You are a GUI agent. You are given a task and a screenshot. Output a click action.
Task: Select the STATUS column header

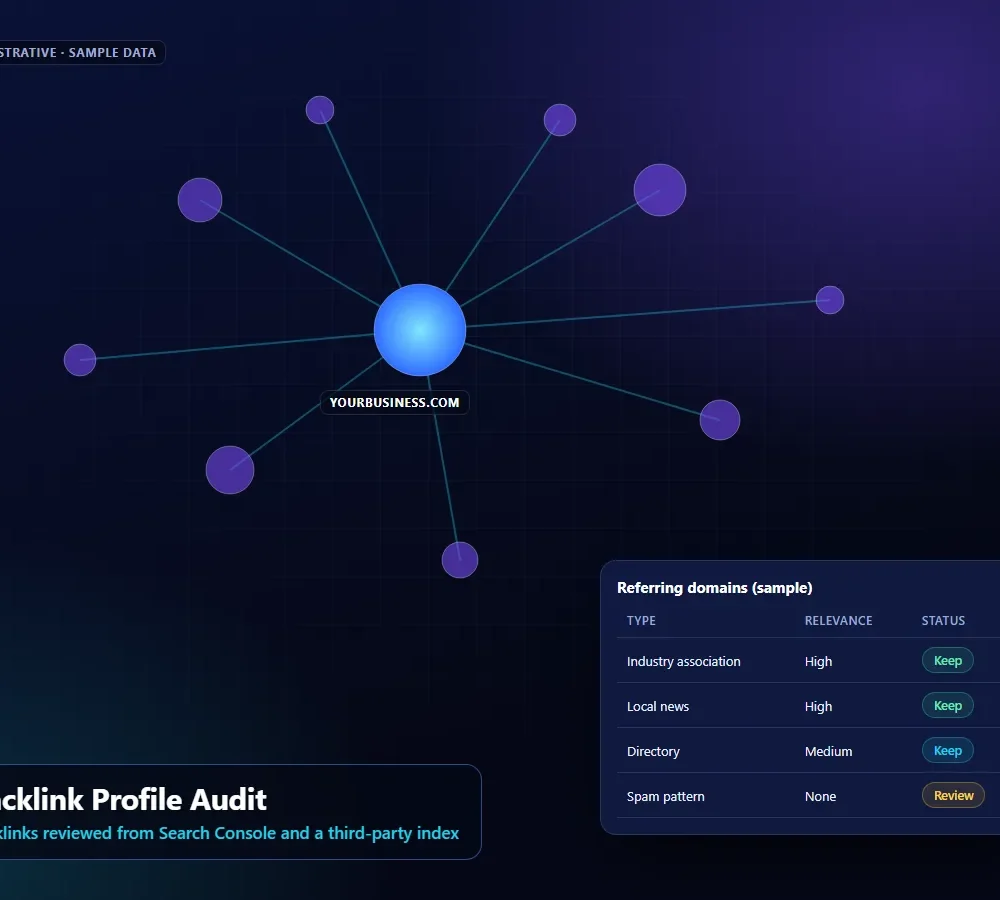[943, 621]
